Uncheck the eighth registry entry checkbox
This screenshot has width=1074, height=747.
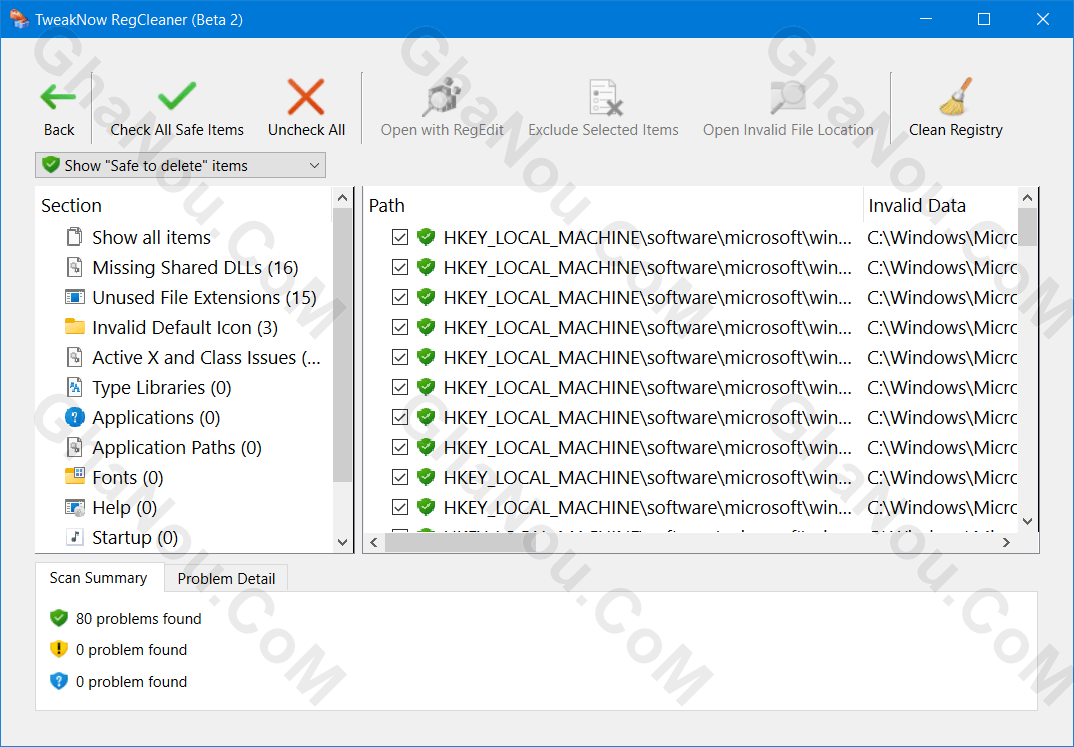[400, 448]
